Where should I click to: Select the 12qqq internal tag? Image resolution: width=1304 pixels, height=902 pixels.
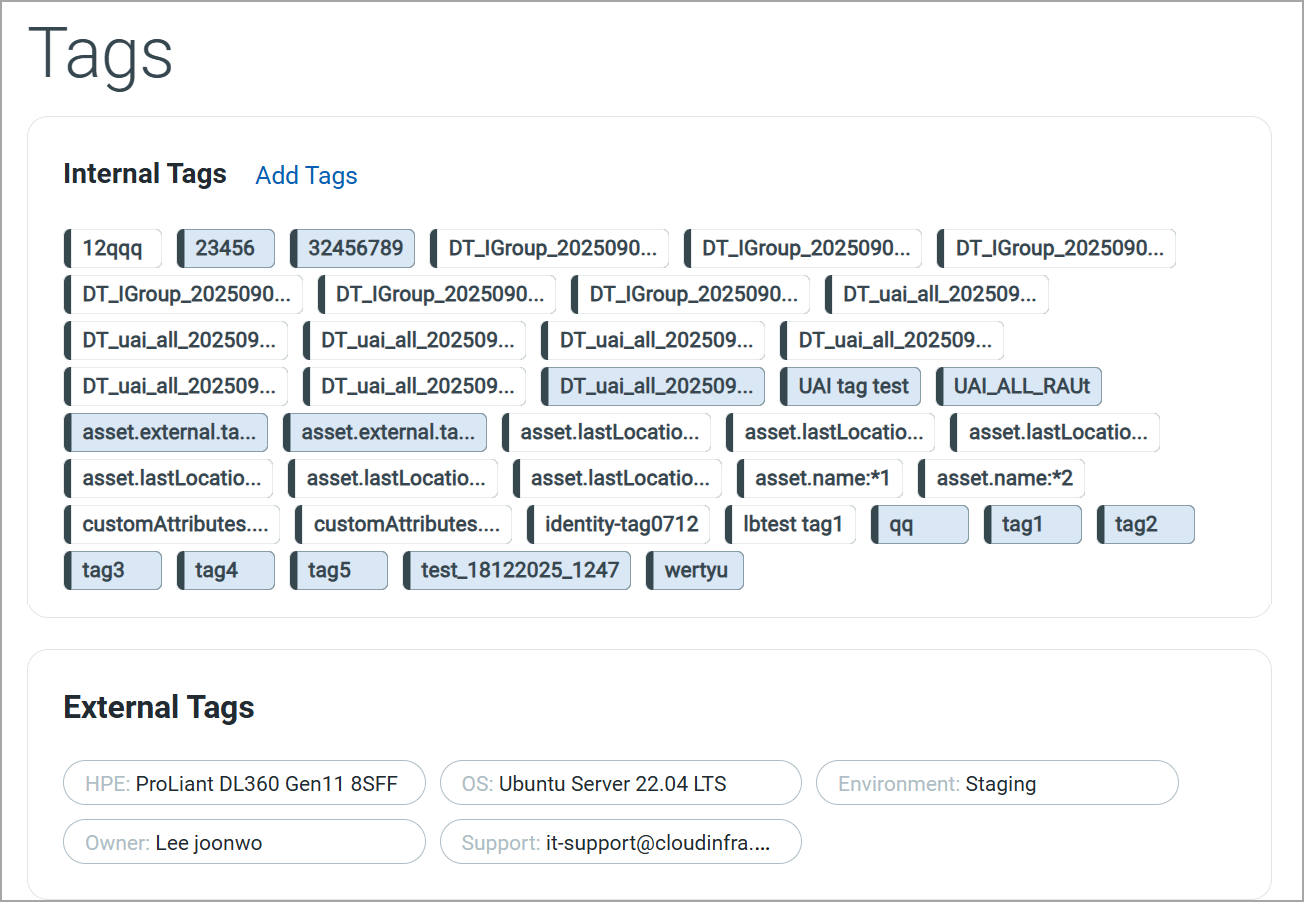(113, 249)
